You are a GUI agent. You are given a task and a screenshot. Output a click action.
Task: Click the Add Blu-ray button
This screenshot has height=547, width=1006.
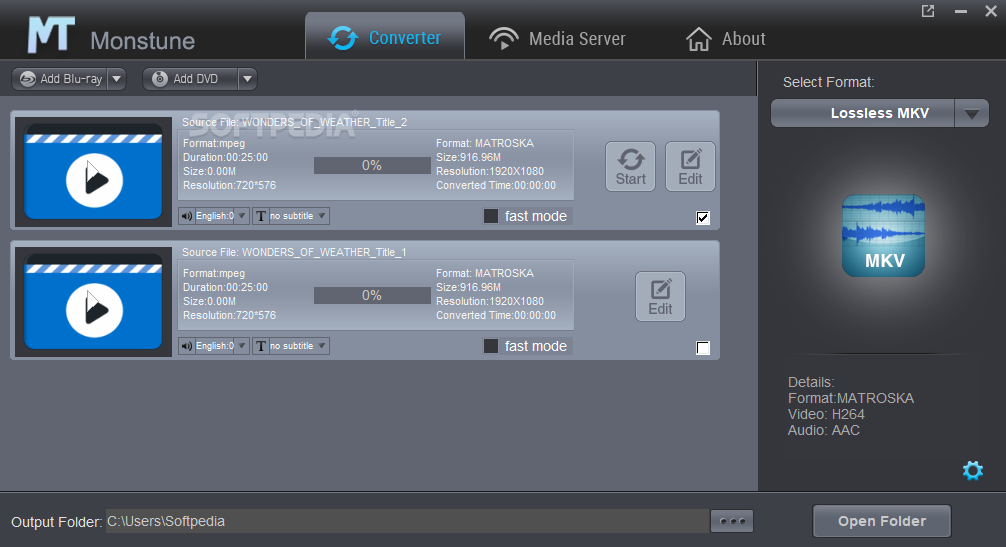[x=60, y=79]
